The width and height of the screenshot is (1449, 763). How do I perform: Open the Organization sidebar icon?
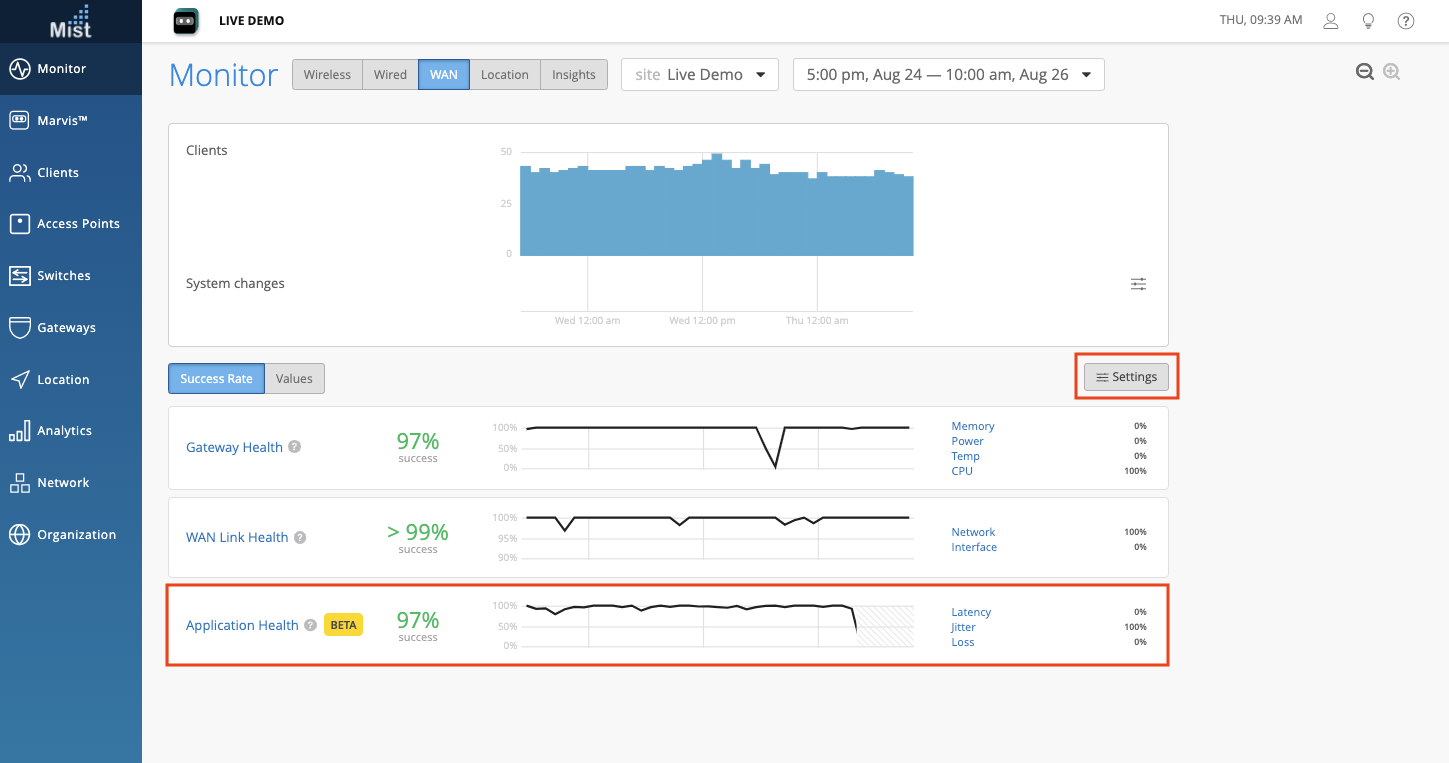click(x=19, y=535)
